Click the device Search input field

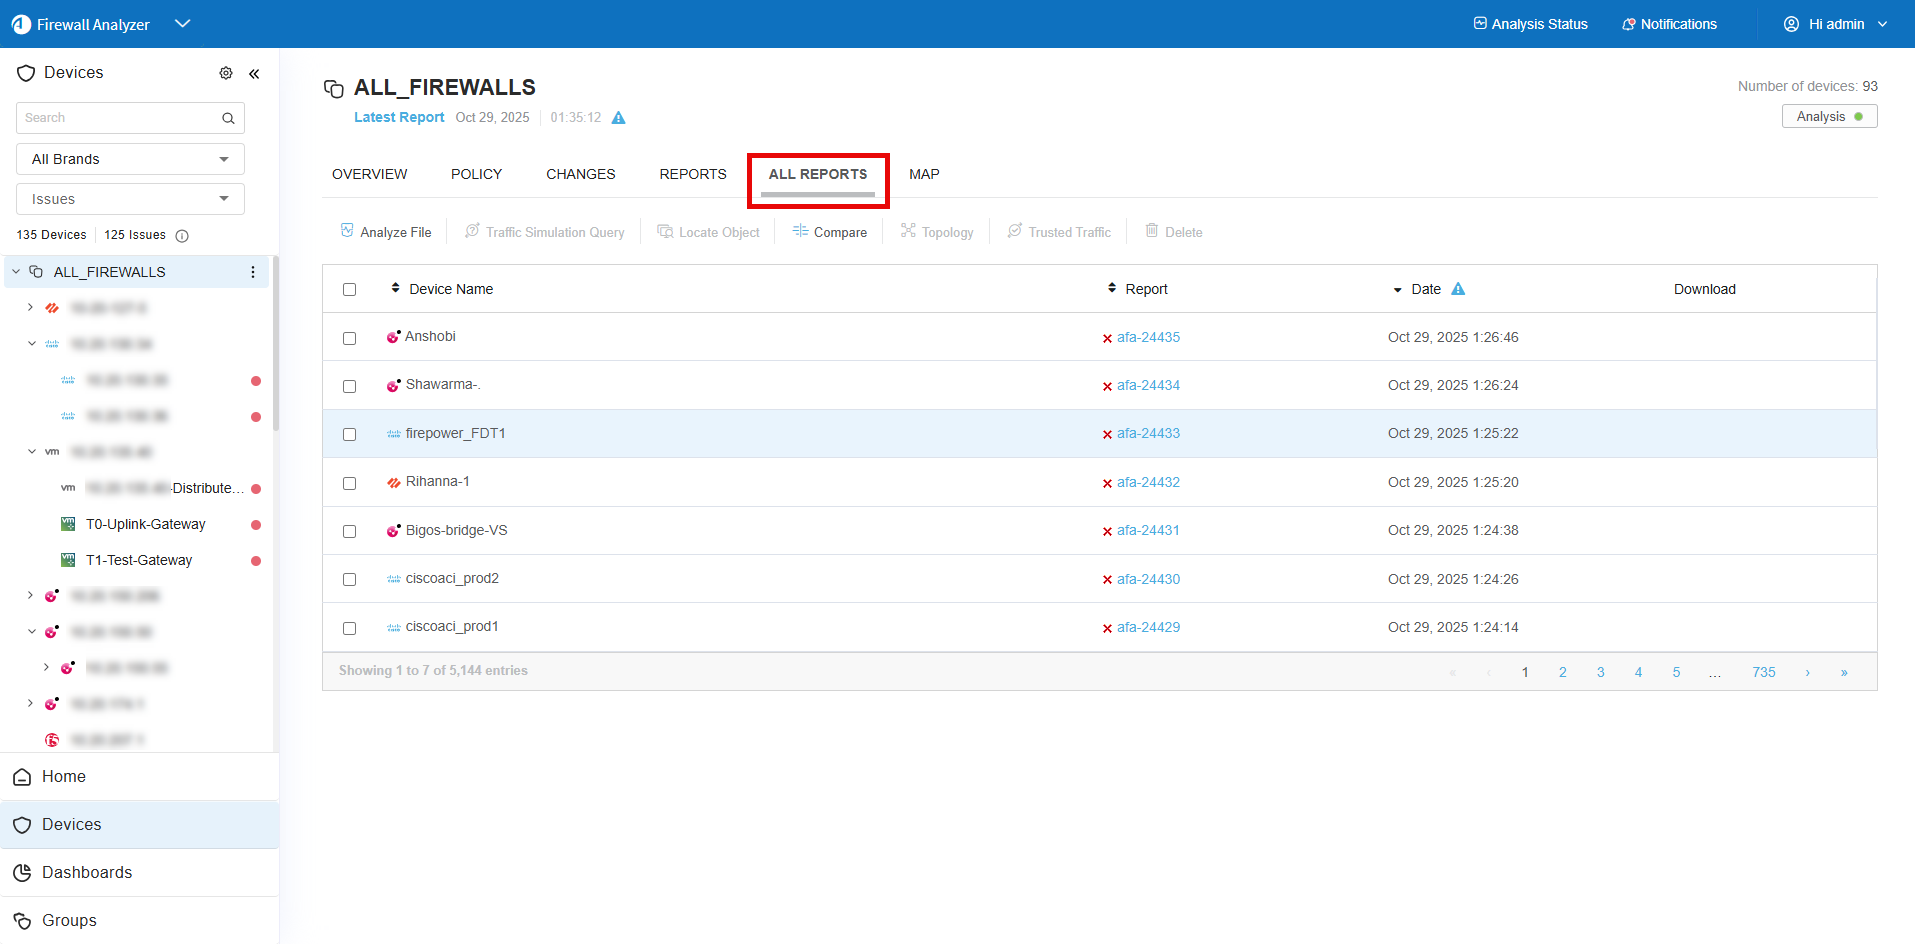point(118,118)
